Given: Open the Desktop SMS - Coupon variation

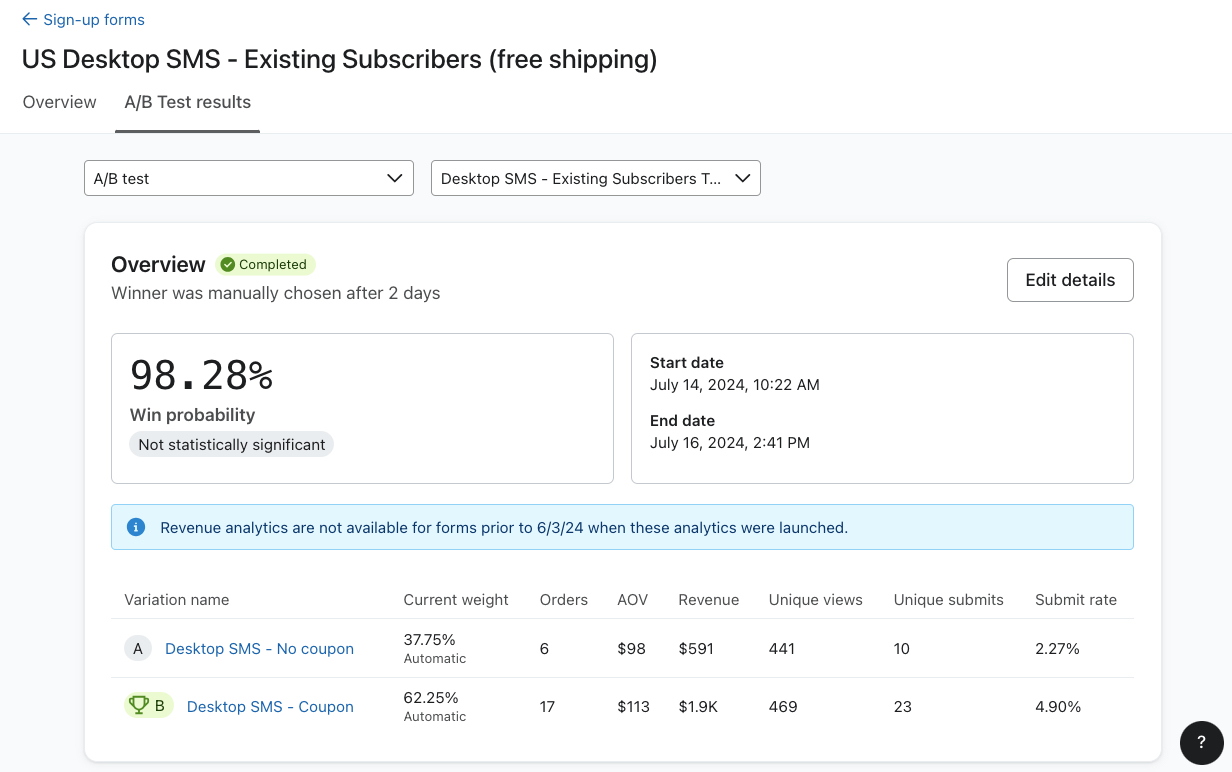Looking at the screenshot, I should (269, 706).
